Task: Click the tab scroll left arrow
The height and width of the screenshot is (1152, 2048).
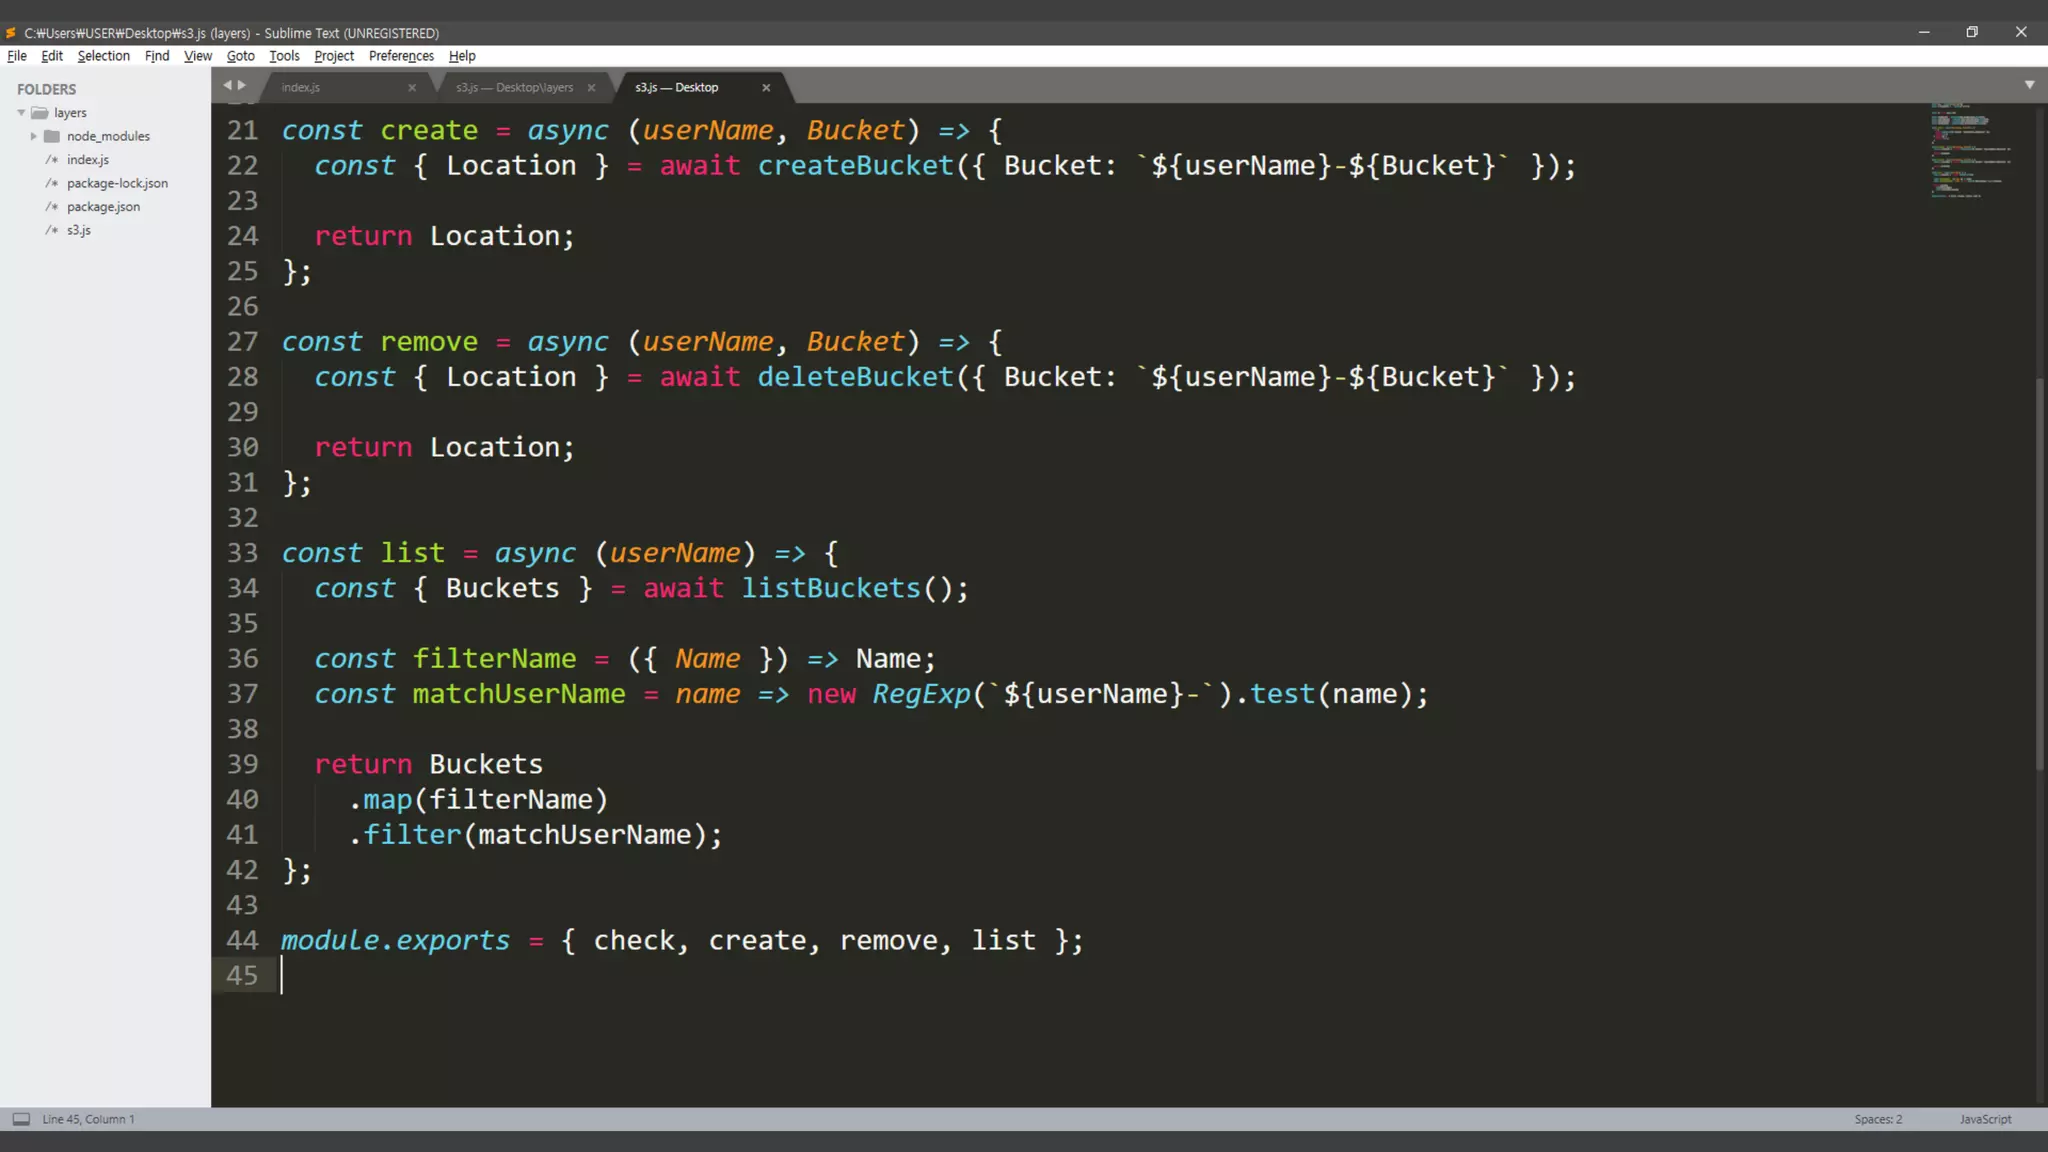Action: point(227,85)
